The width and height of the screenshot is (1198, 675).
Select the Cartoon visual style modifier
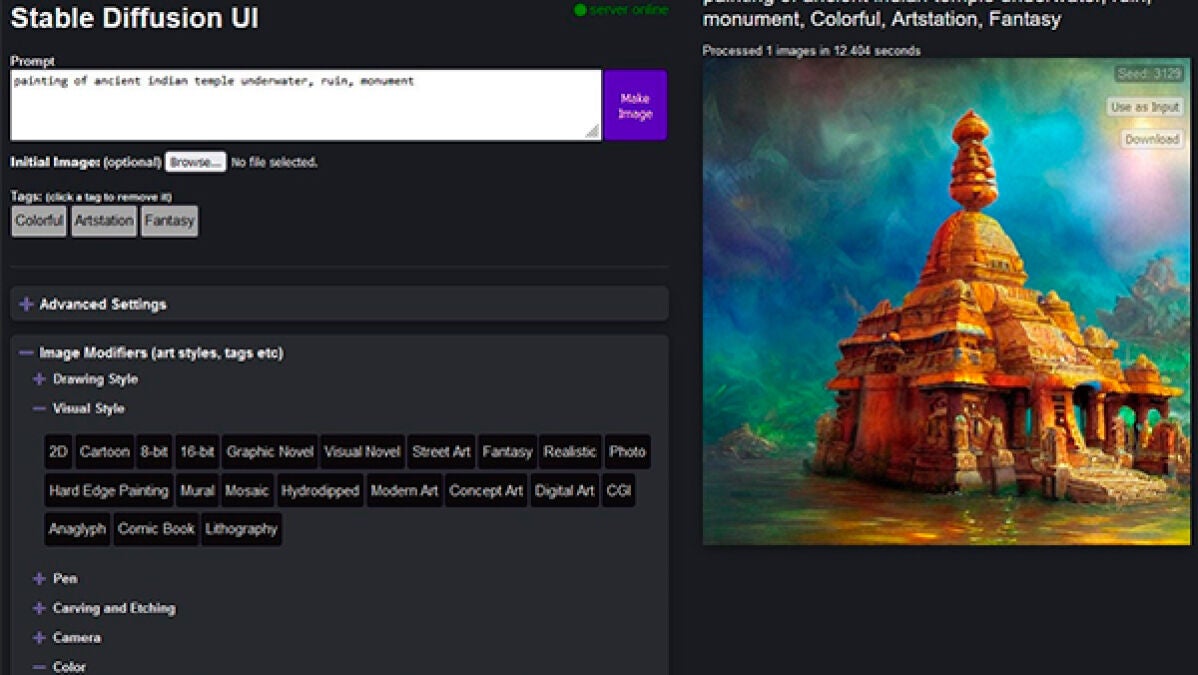pyautogui.click(x=105, y=452)
